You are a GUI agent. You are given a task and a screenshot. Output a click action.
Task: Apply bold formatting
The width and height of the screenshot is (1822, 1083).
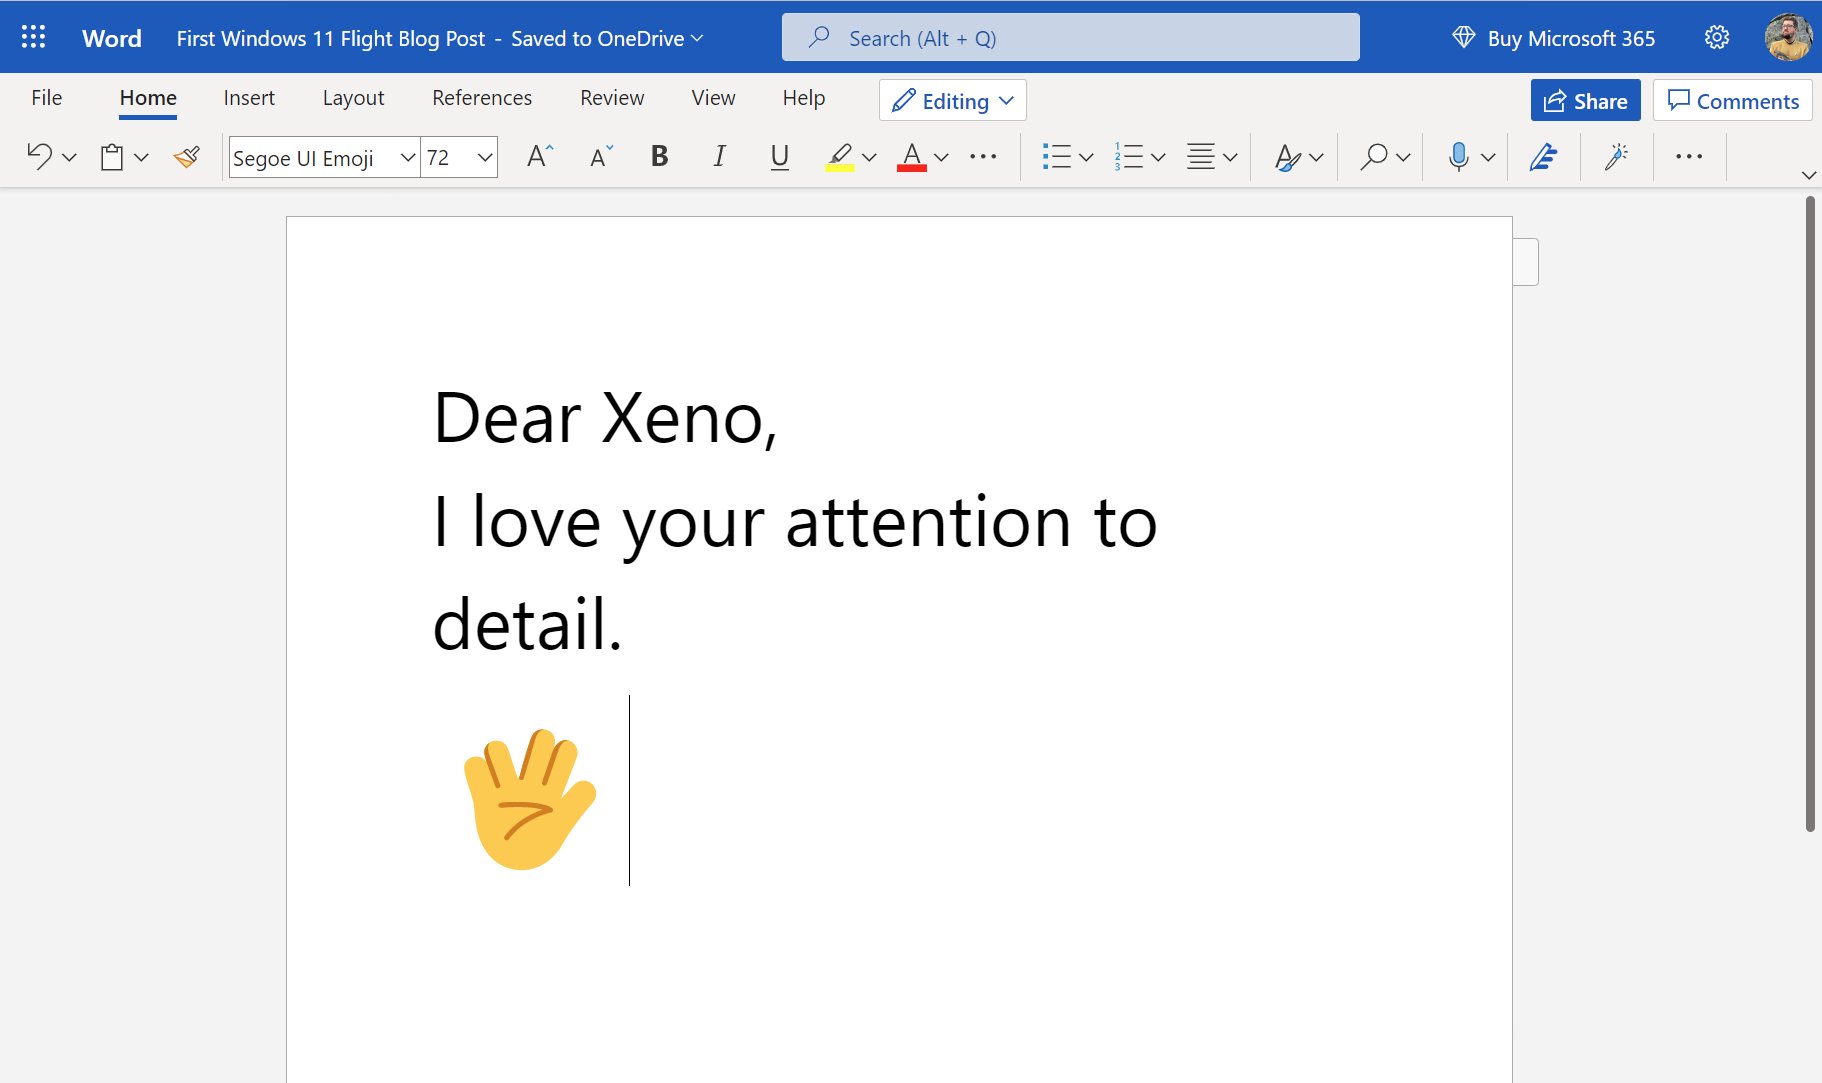658,156
